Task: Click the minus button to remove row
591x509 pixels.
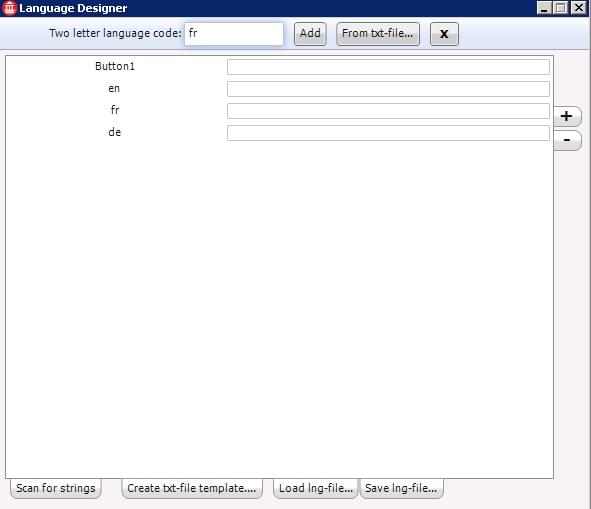Action: 567,140
